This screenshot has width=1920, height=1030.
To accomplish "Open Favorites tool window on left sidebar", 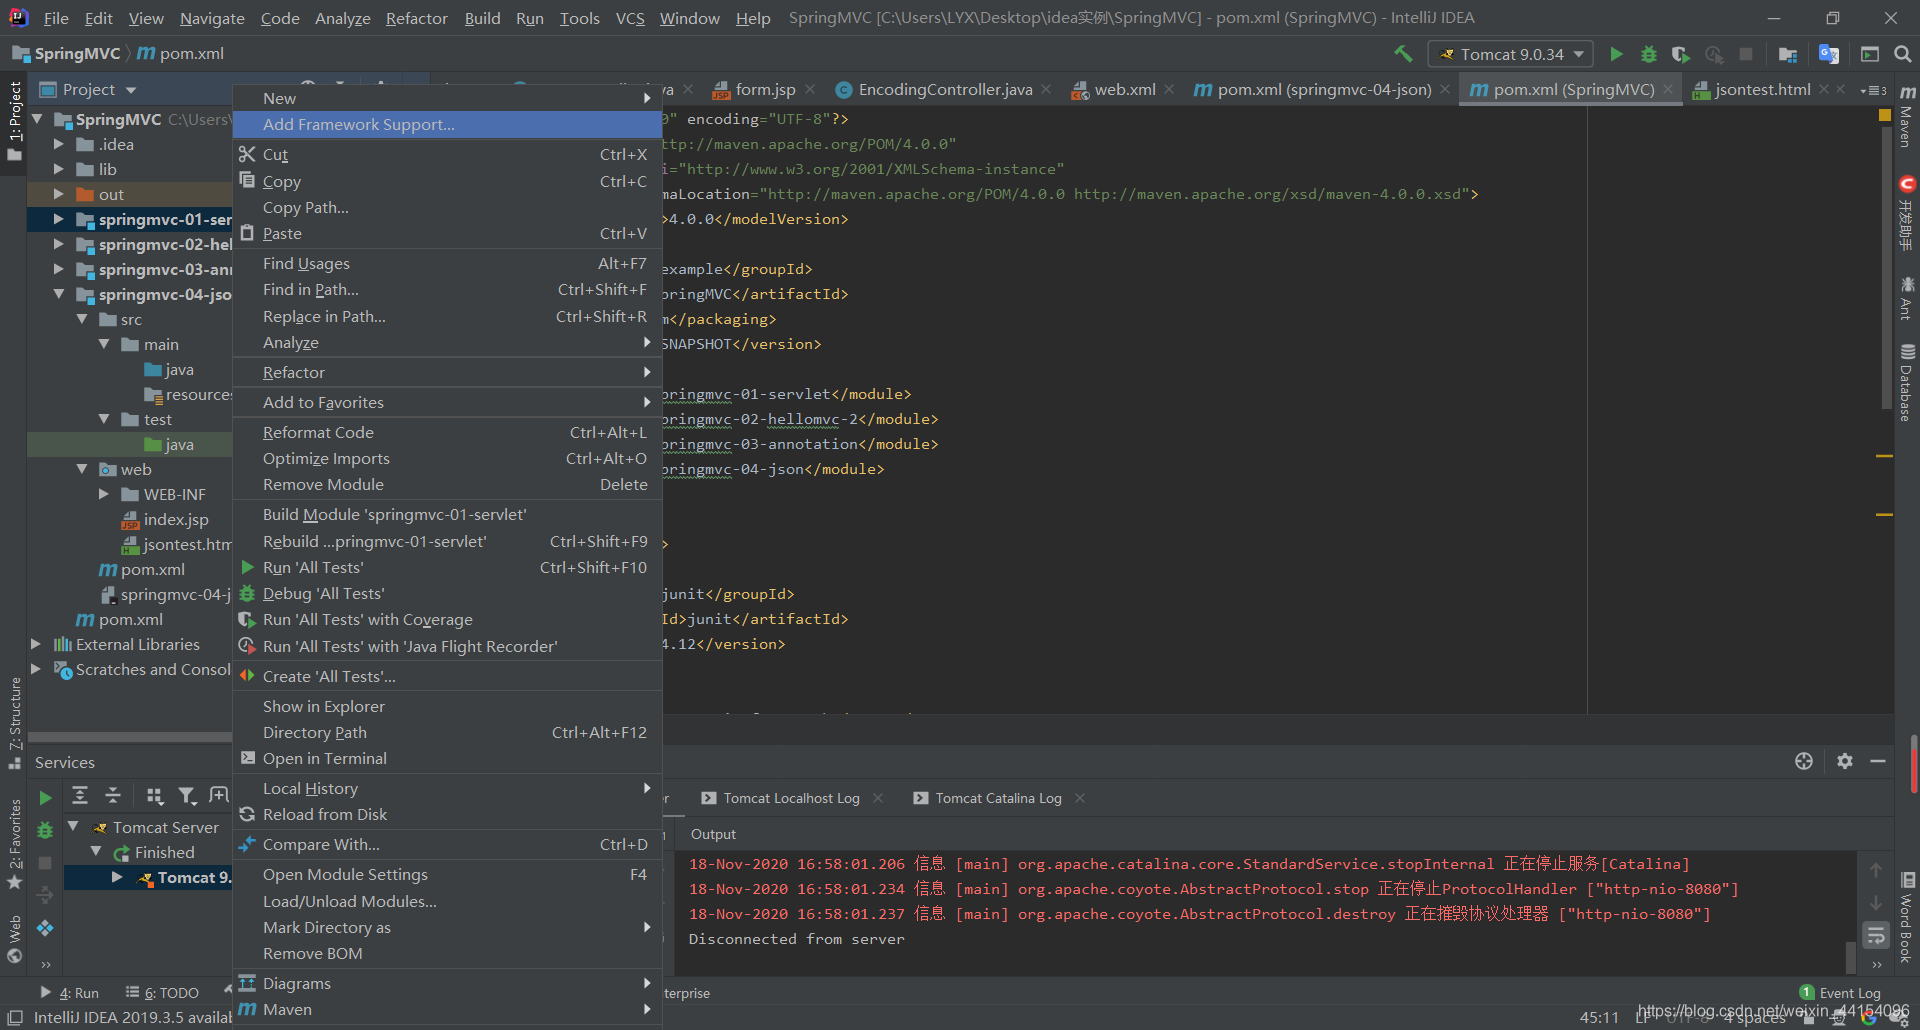I will [x=15, y=845].
